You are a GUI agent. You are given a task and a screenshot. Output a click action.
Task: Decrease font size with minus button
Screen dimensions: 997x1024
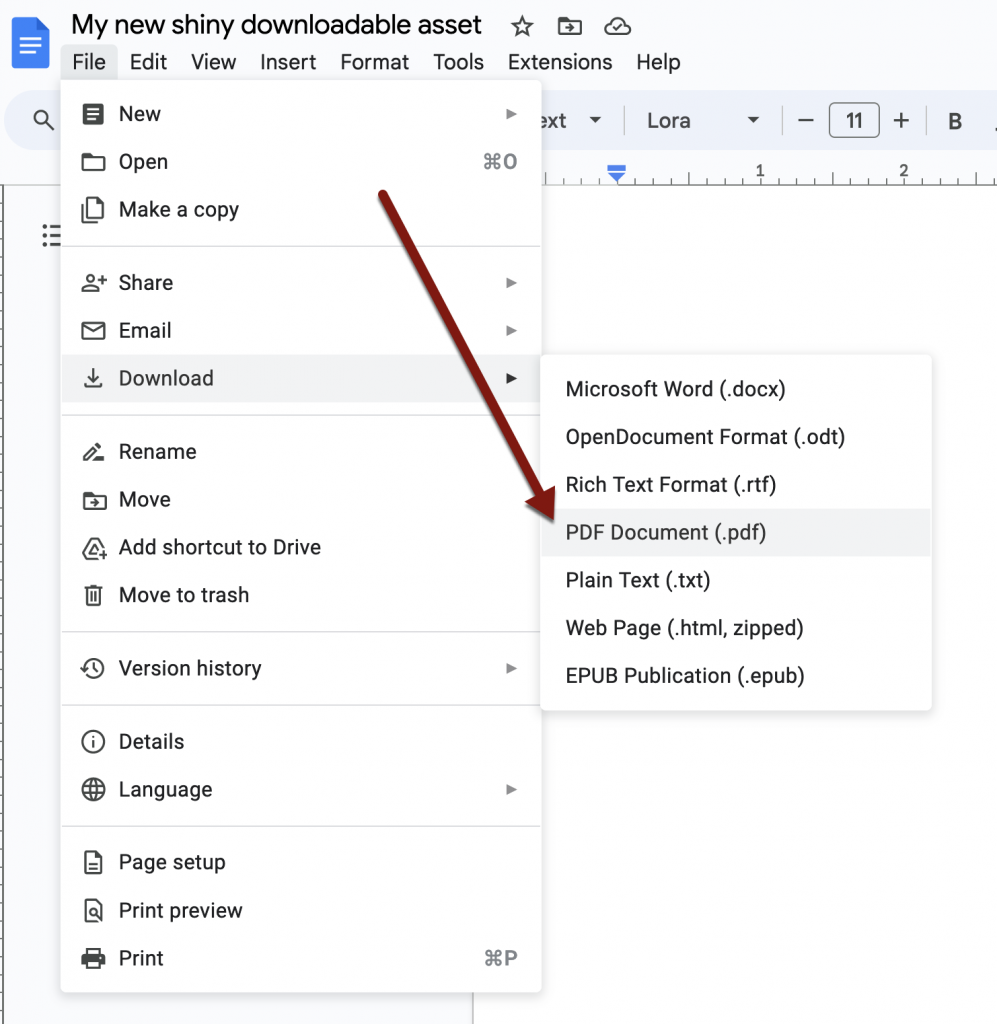coord(806,120)
